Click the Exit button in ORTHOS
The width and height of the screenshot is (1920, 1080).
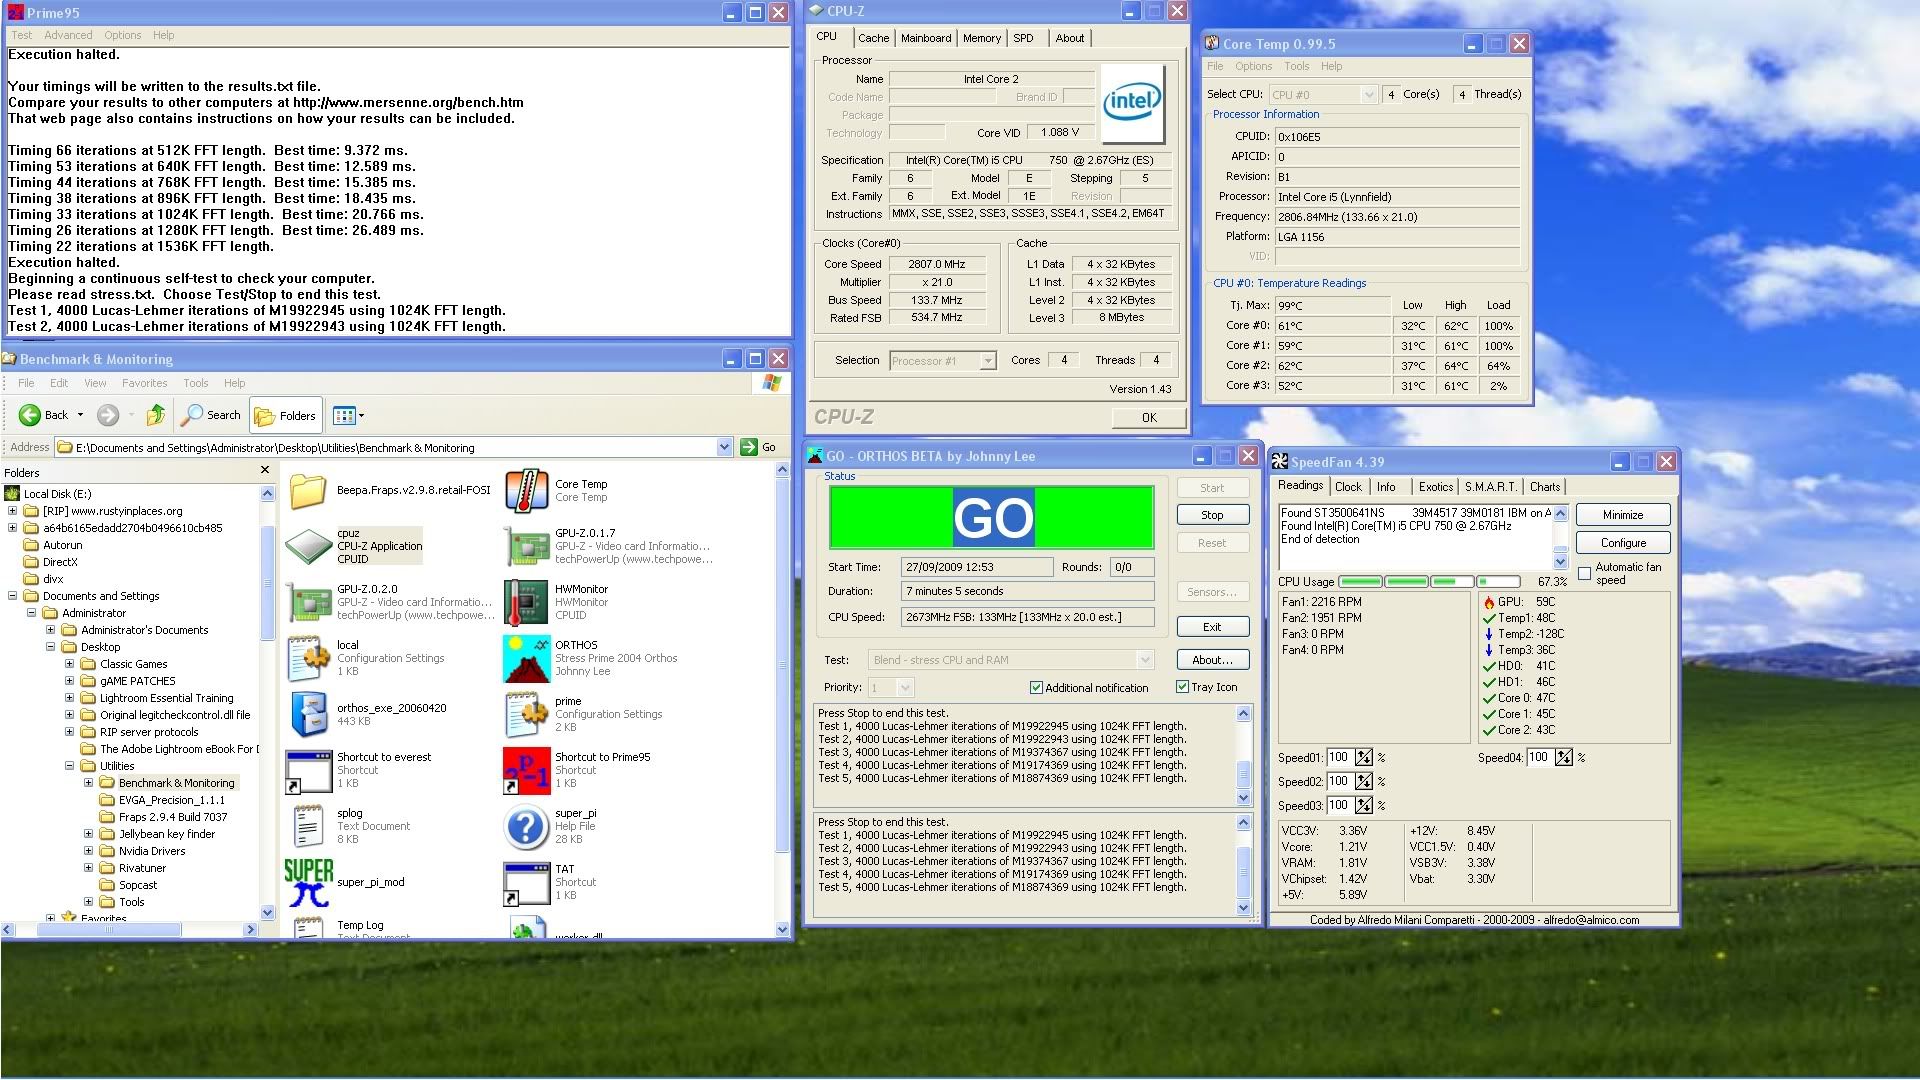coord(1212,627)
